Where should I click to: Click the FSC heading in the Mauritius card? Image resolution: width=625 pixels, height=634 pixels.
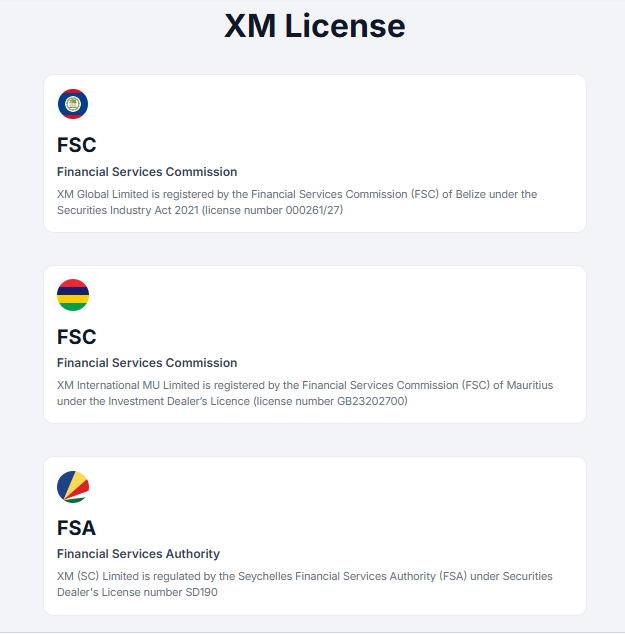point(76,337)
